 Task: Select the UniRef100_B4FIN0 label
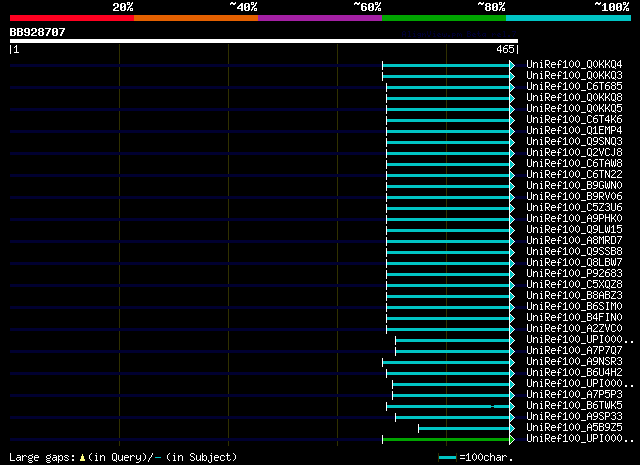[x=574, y=318]
